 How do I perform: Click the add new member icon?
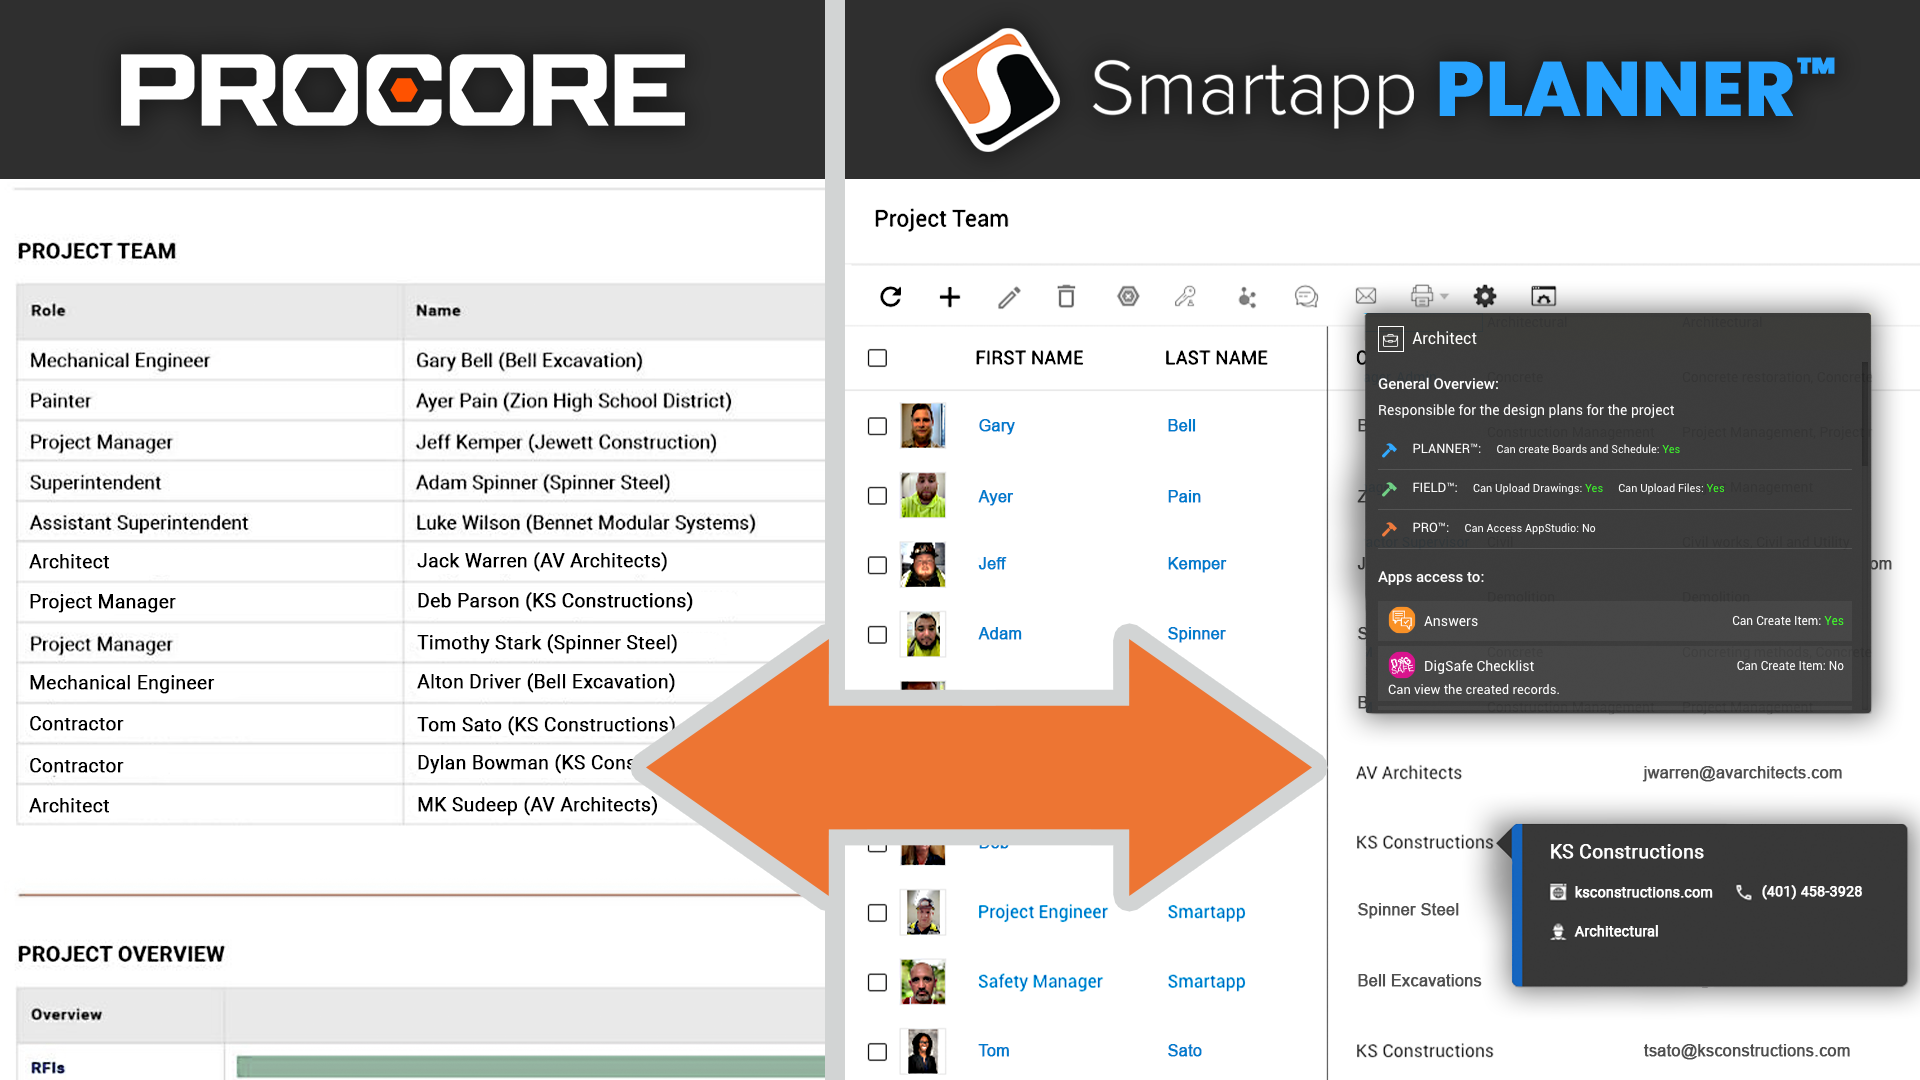pos(949,295)
